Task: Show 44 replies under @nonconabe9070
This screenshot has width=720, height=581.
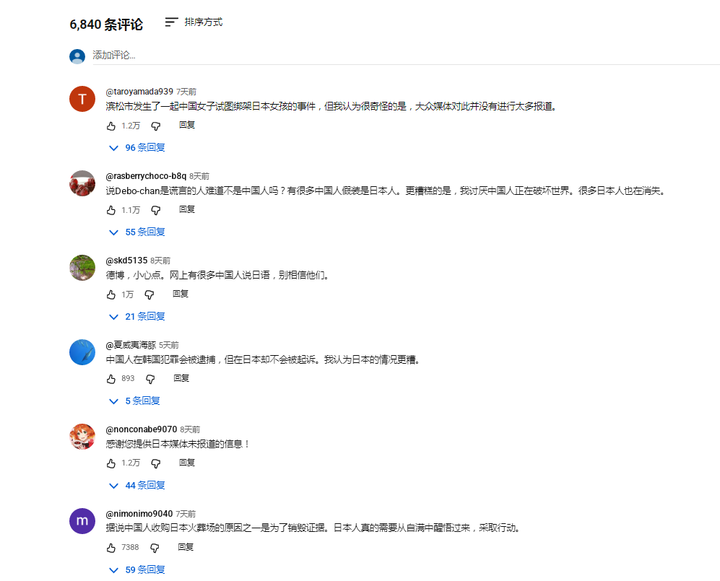Action: [x=137, y=485]
